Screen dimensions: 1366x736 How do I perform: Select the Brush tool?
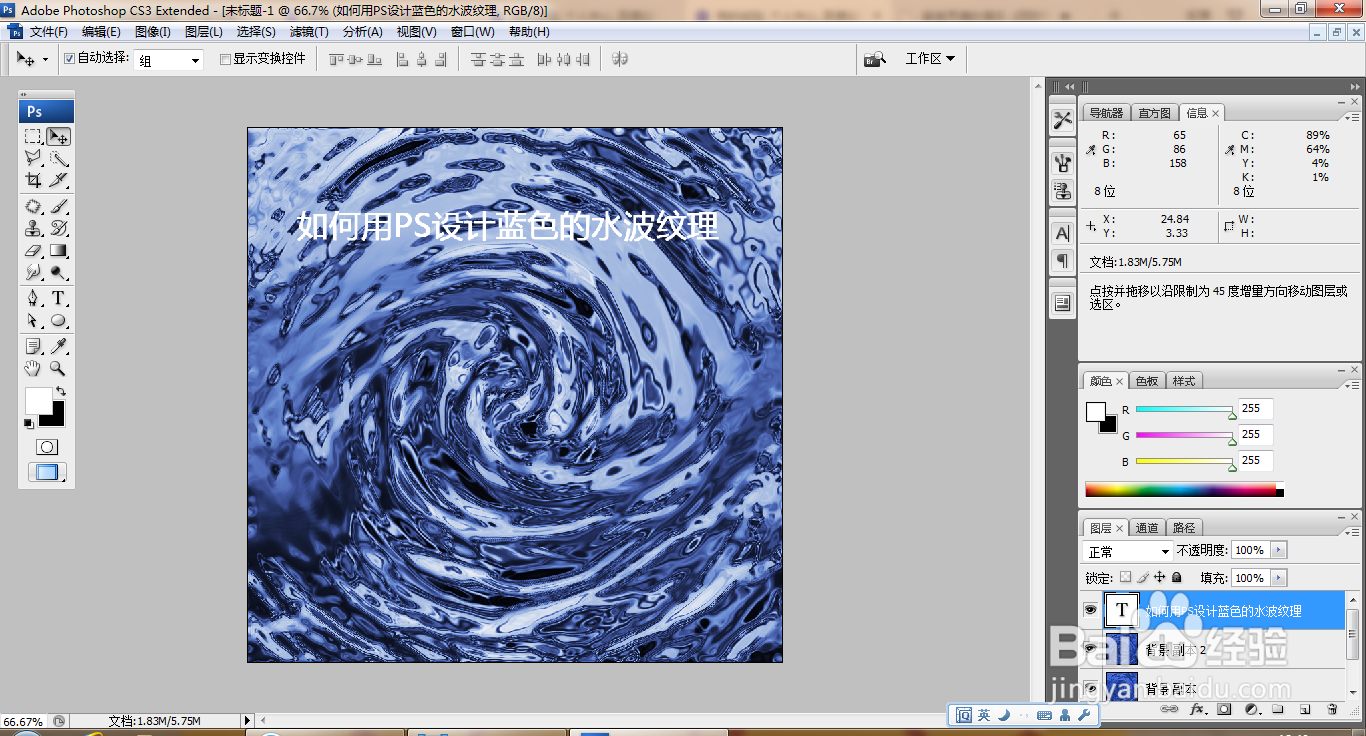[59, 206]
